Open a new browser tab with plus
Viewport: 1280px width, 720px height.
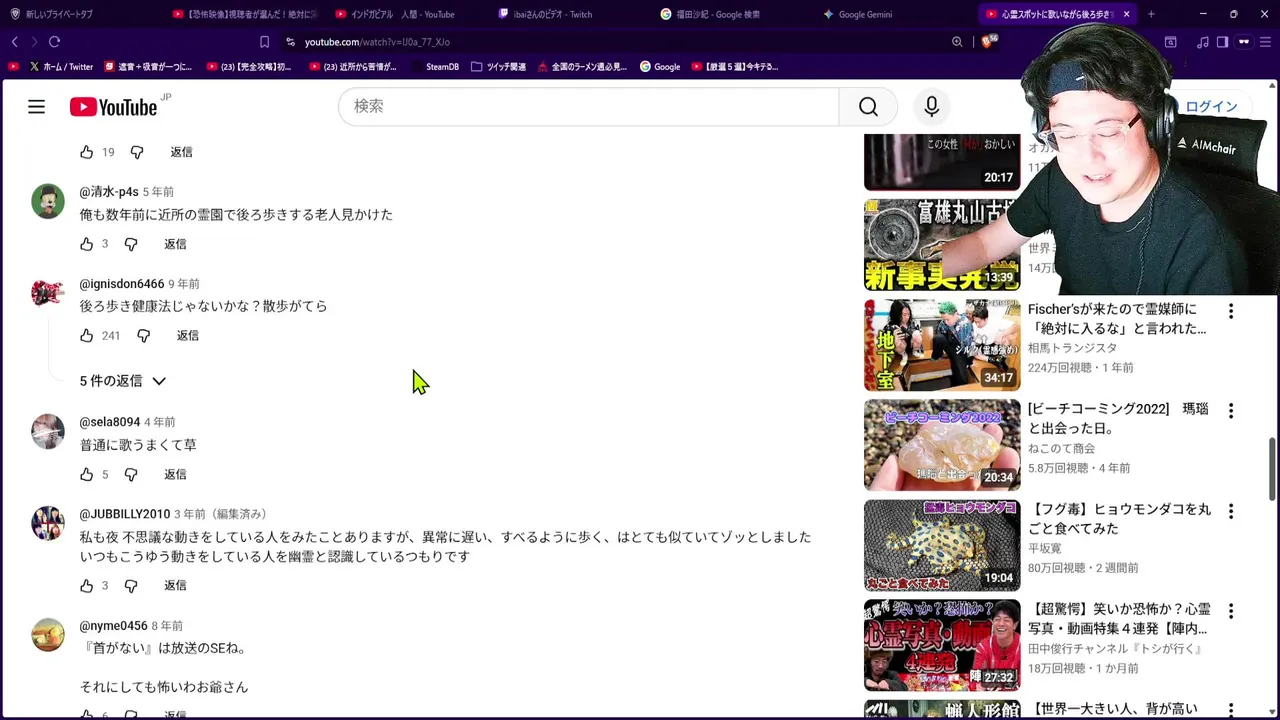pos(1151,14)
